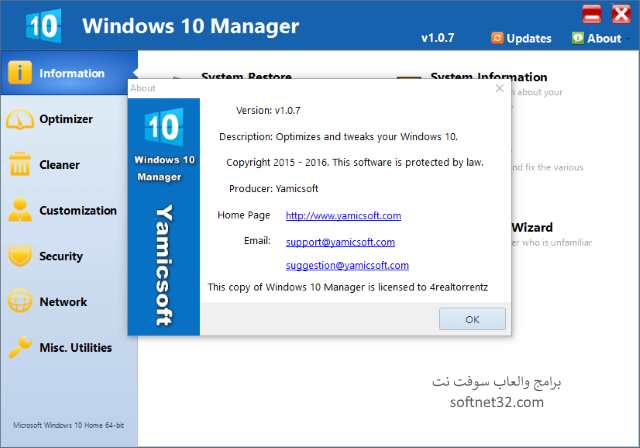The width and height of the screenshot is (640, 448).
Task: Click the Information sidebar icon
Action: pos(20,73)
